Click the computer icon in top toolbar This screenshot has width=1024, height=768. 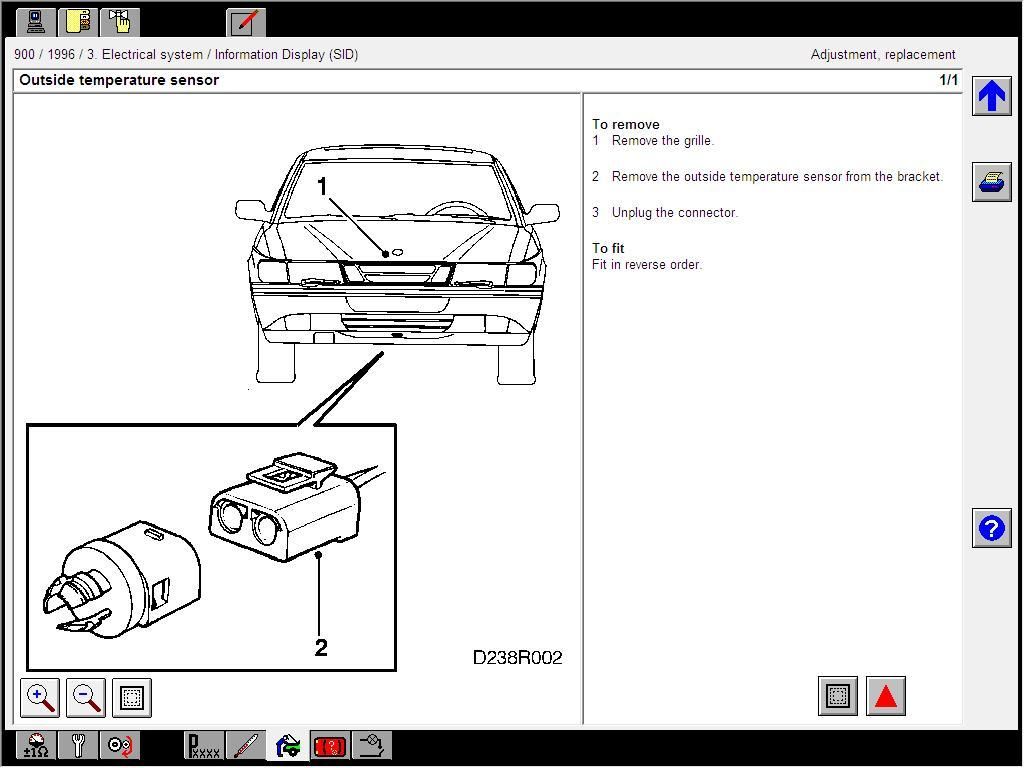pos(34,20)
